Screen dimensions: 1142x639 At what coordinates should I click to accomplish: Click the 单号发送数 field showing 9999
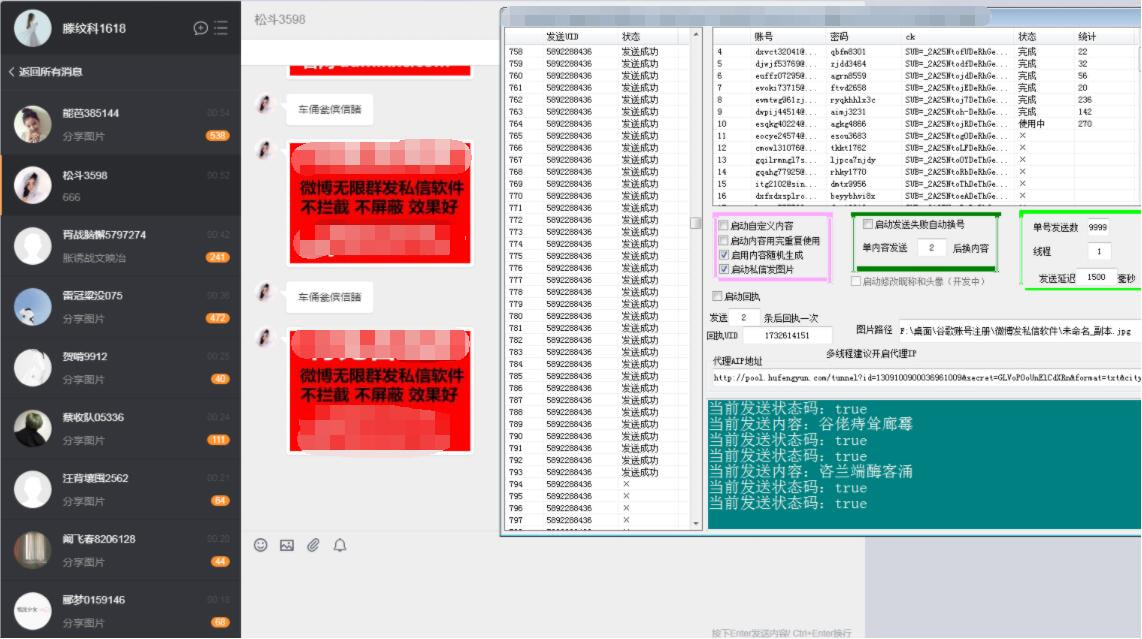[x=1098, y=227]
